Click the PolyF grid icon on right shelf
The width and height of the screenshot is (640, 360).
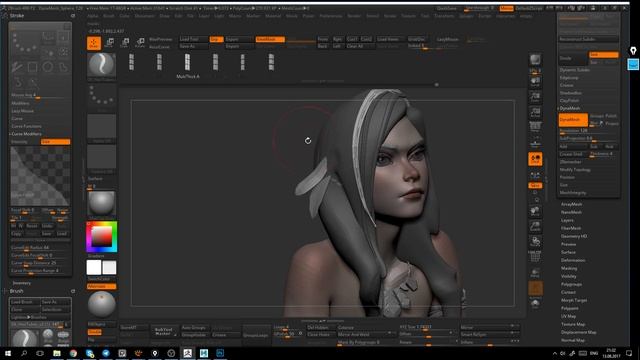coord(535,256)
